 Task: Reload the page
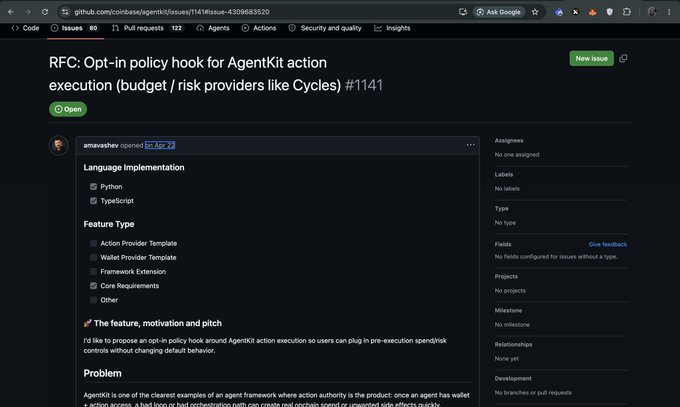click(45, 12)
